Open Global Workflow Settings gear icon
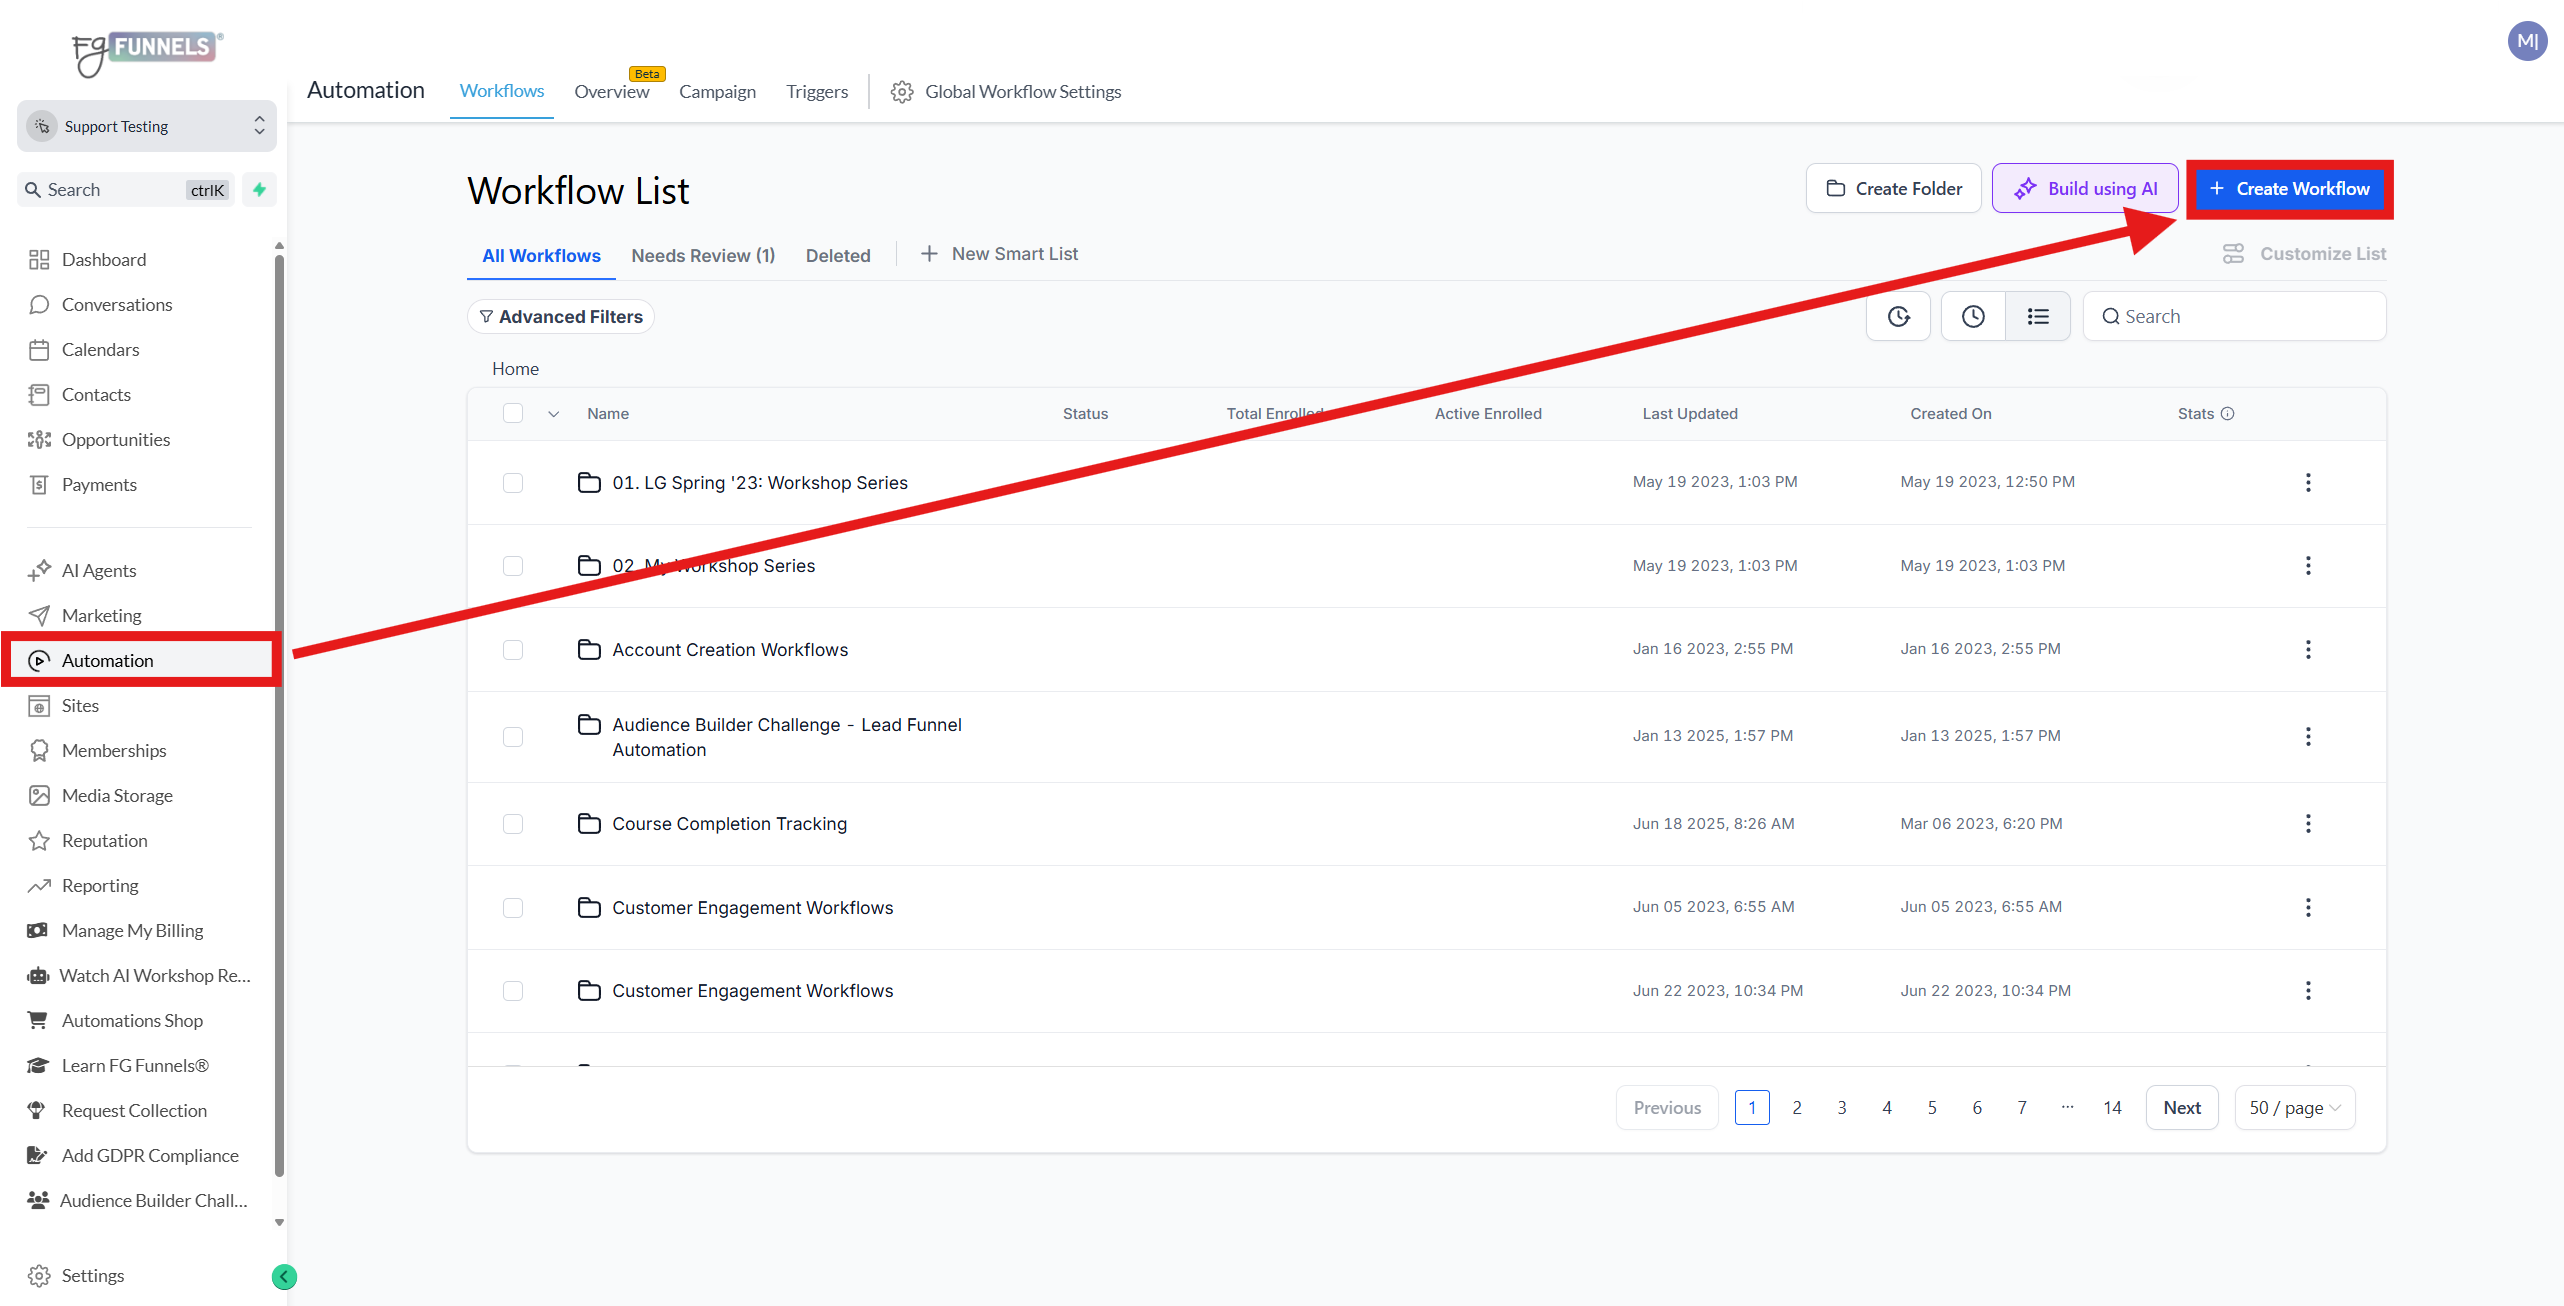2564x1306 pixels. pos(902,92)
